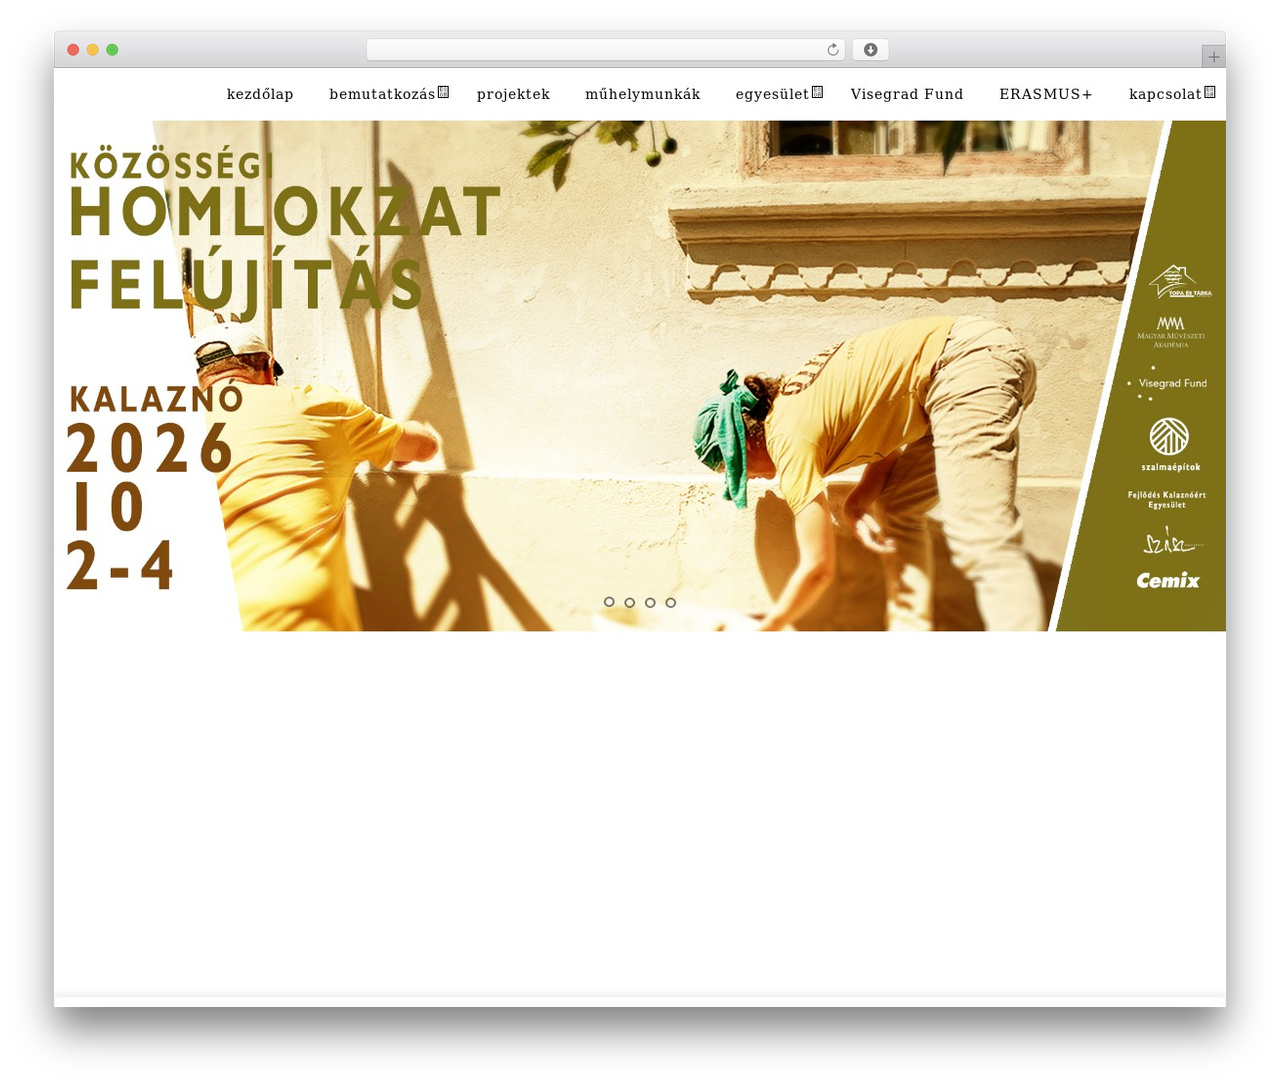This screenshot has width=1280, height=1084.
Task: Click the Magyar Művészeti Akadémia logo
Action: point(1171,332)
